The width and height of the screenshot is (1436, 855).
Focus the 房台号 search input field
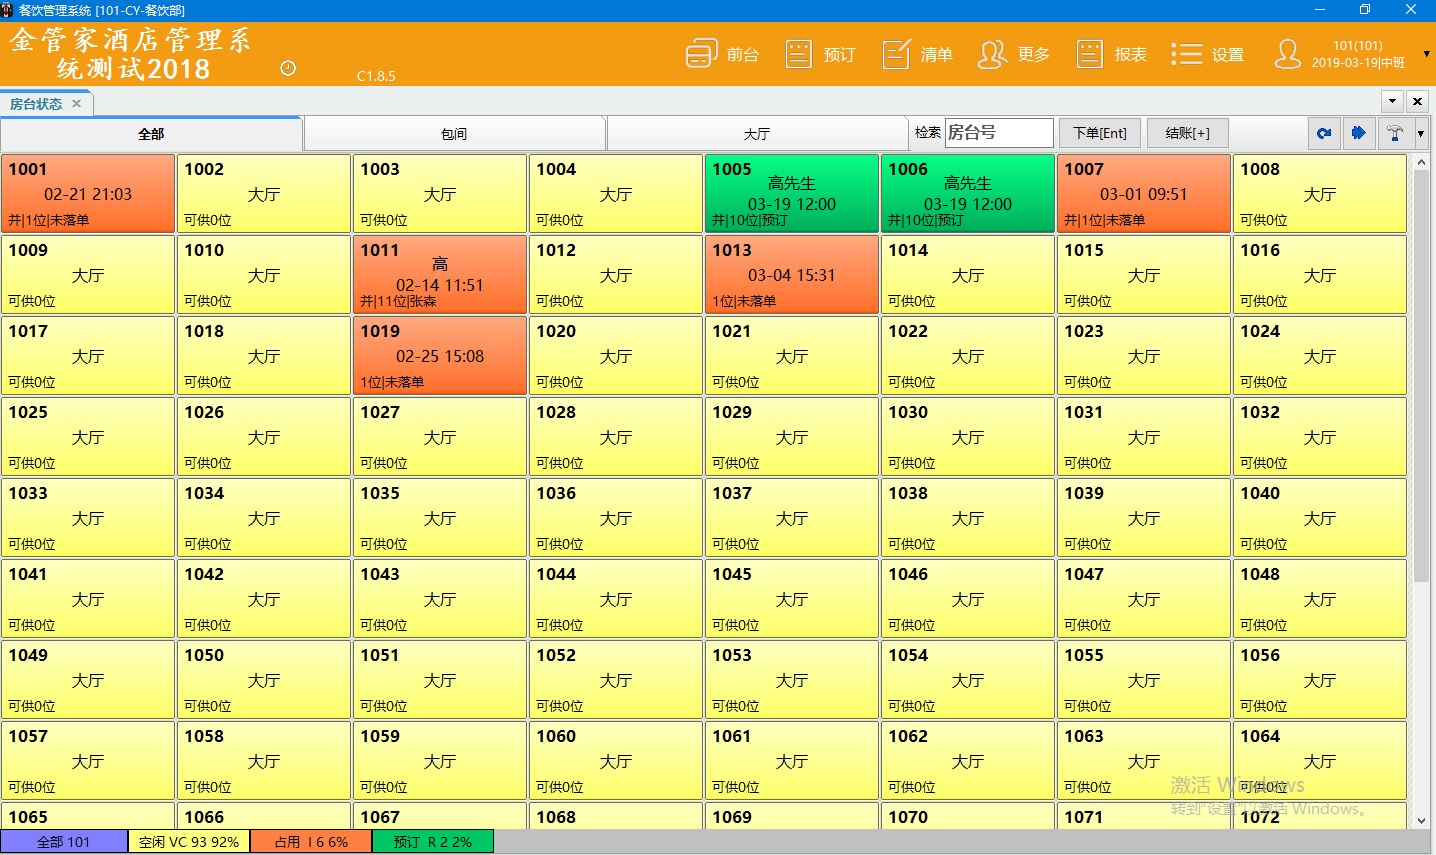[x=999, y=133]
